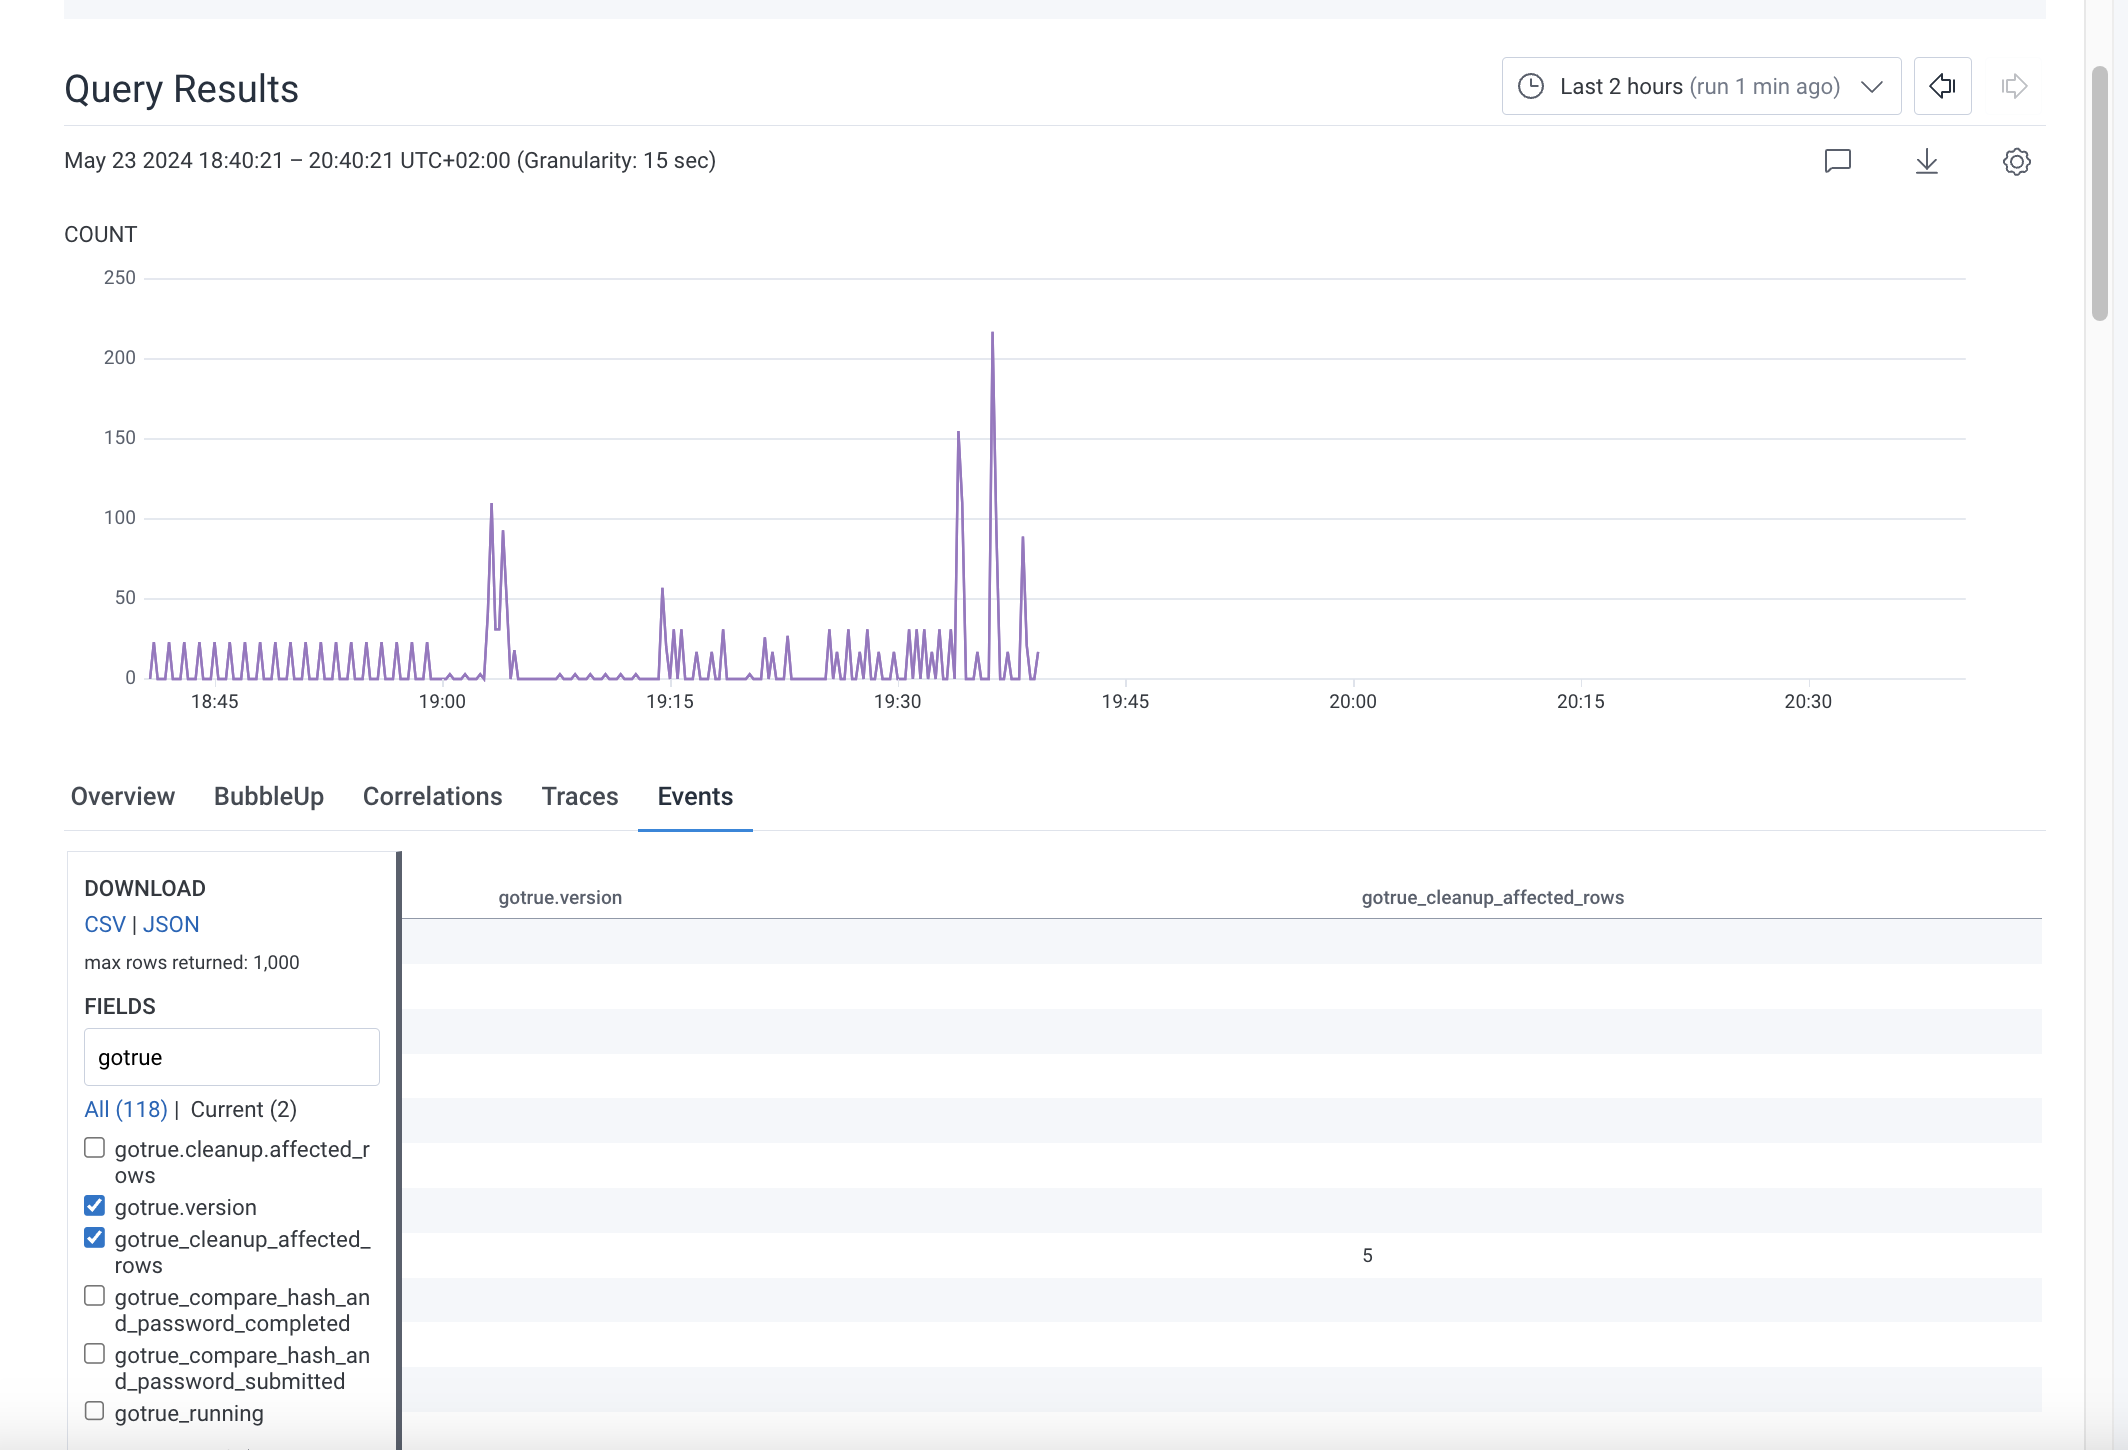Click the query time range text May 23 2024

coord(390,160)
